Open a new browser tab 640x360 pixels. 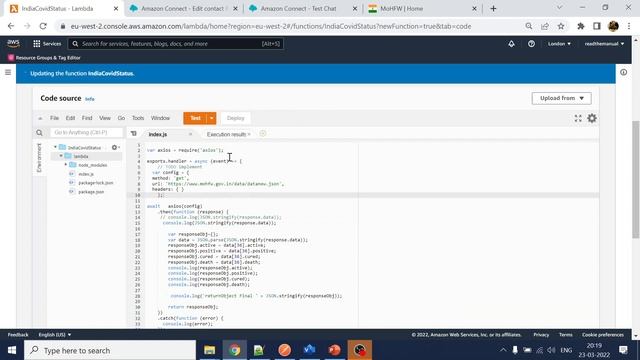tap(493, 9)
